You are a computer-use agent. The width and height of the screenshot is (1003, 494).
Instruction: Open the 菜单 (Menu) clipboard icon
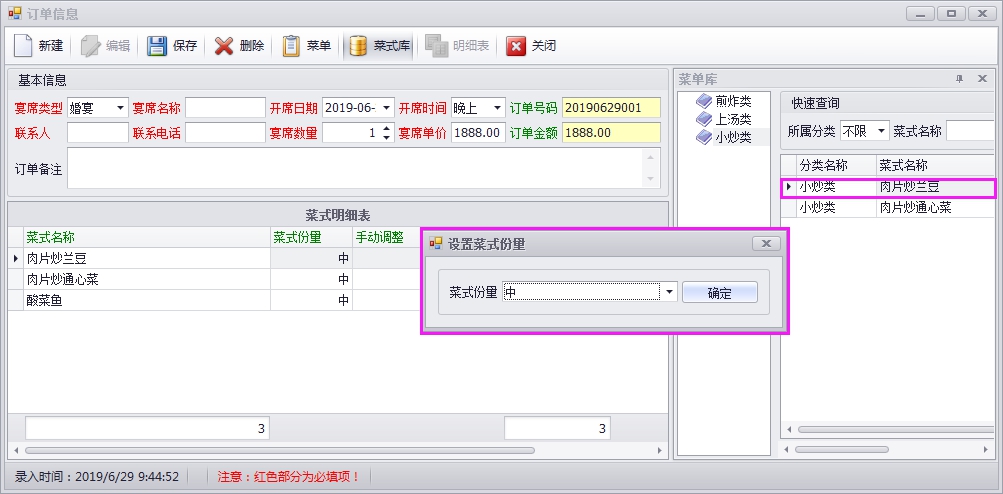pos(291,46)
